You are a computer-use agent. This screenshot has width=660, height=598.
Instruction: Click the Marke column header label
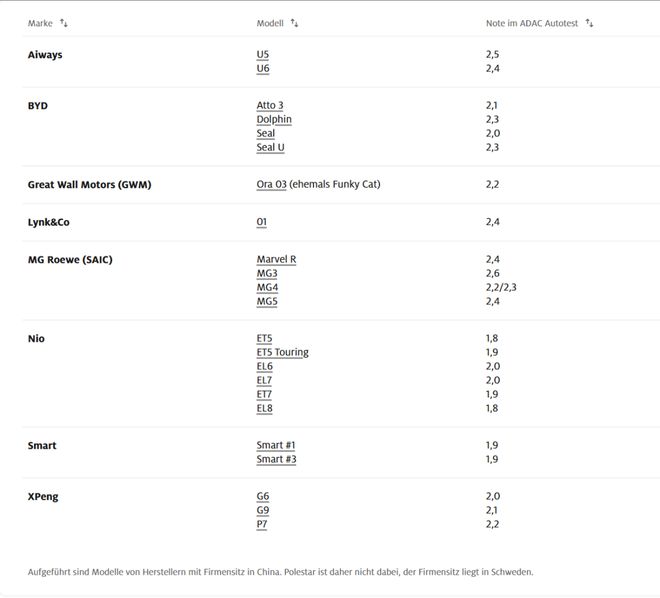40,23
